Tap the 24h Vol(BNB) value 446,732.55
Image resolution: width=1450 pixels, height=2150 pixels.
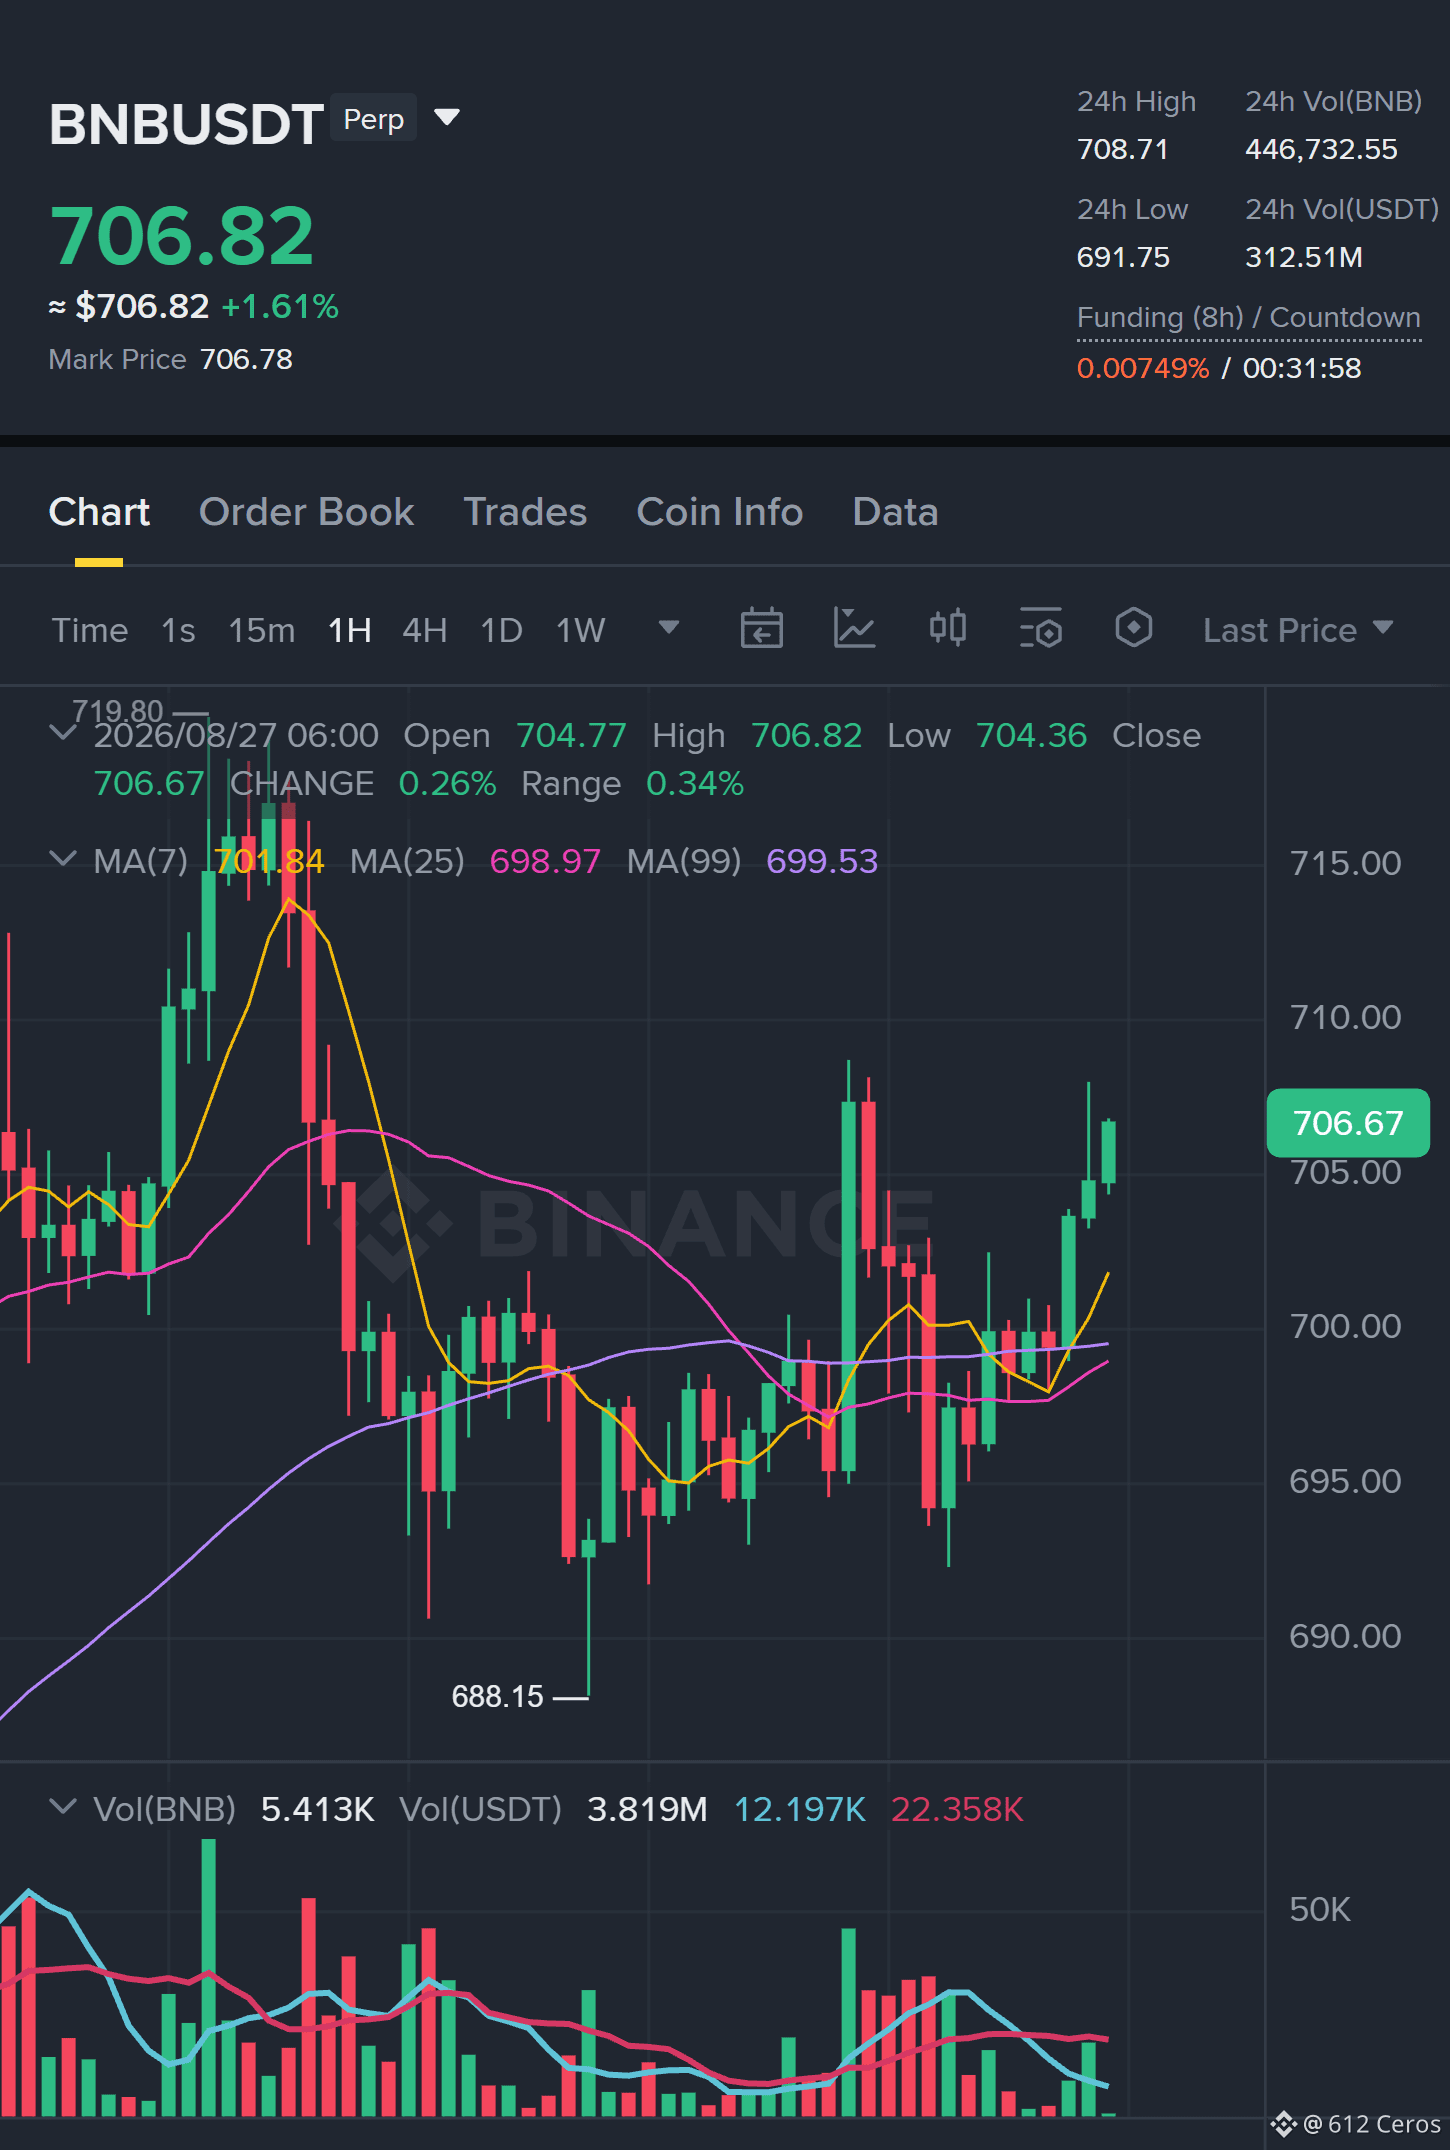point(1321,150)
